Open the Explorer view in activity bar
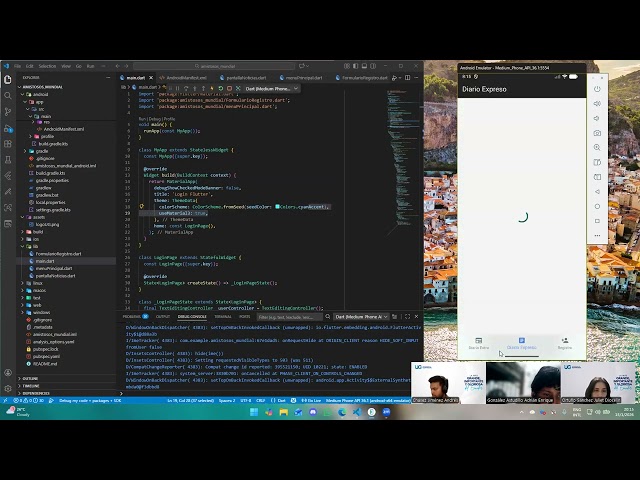 (x=8, y=80)
